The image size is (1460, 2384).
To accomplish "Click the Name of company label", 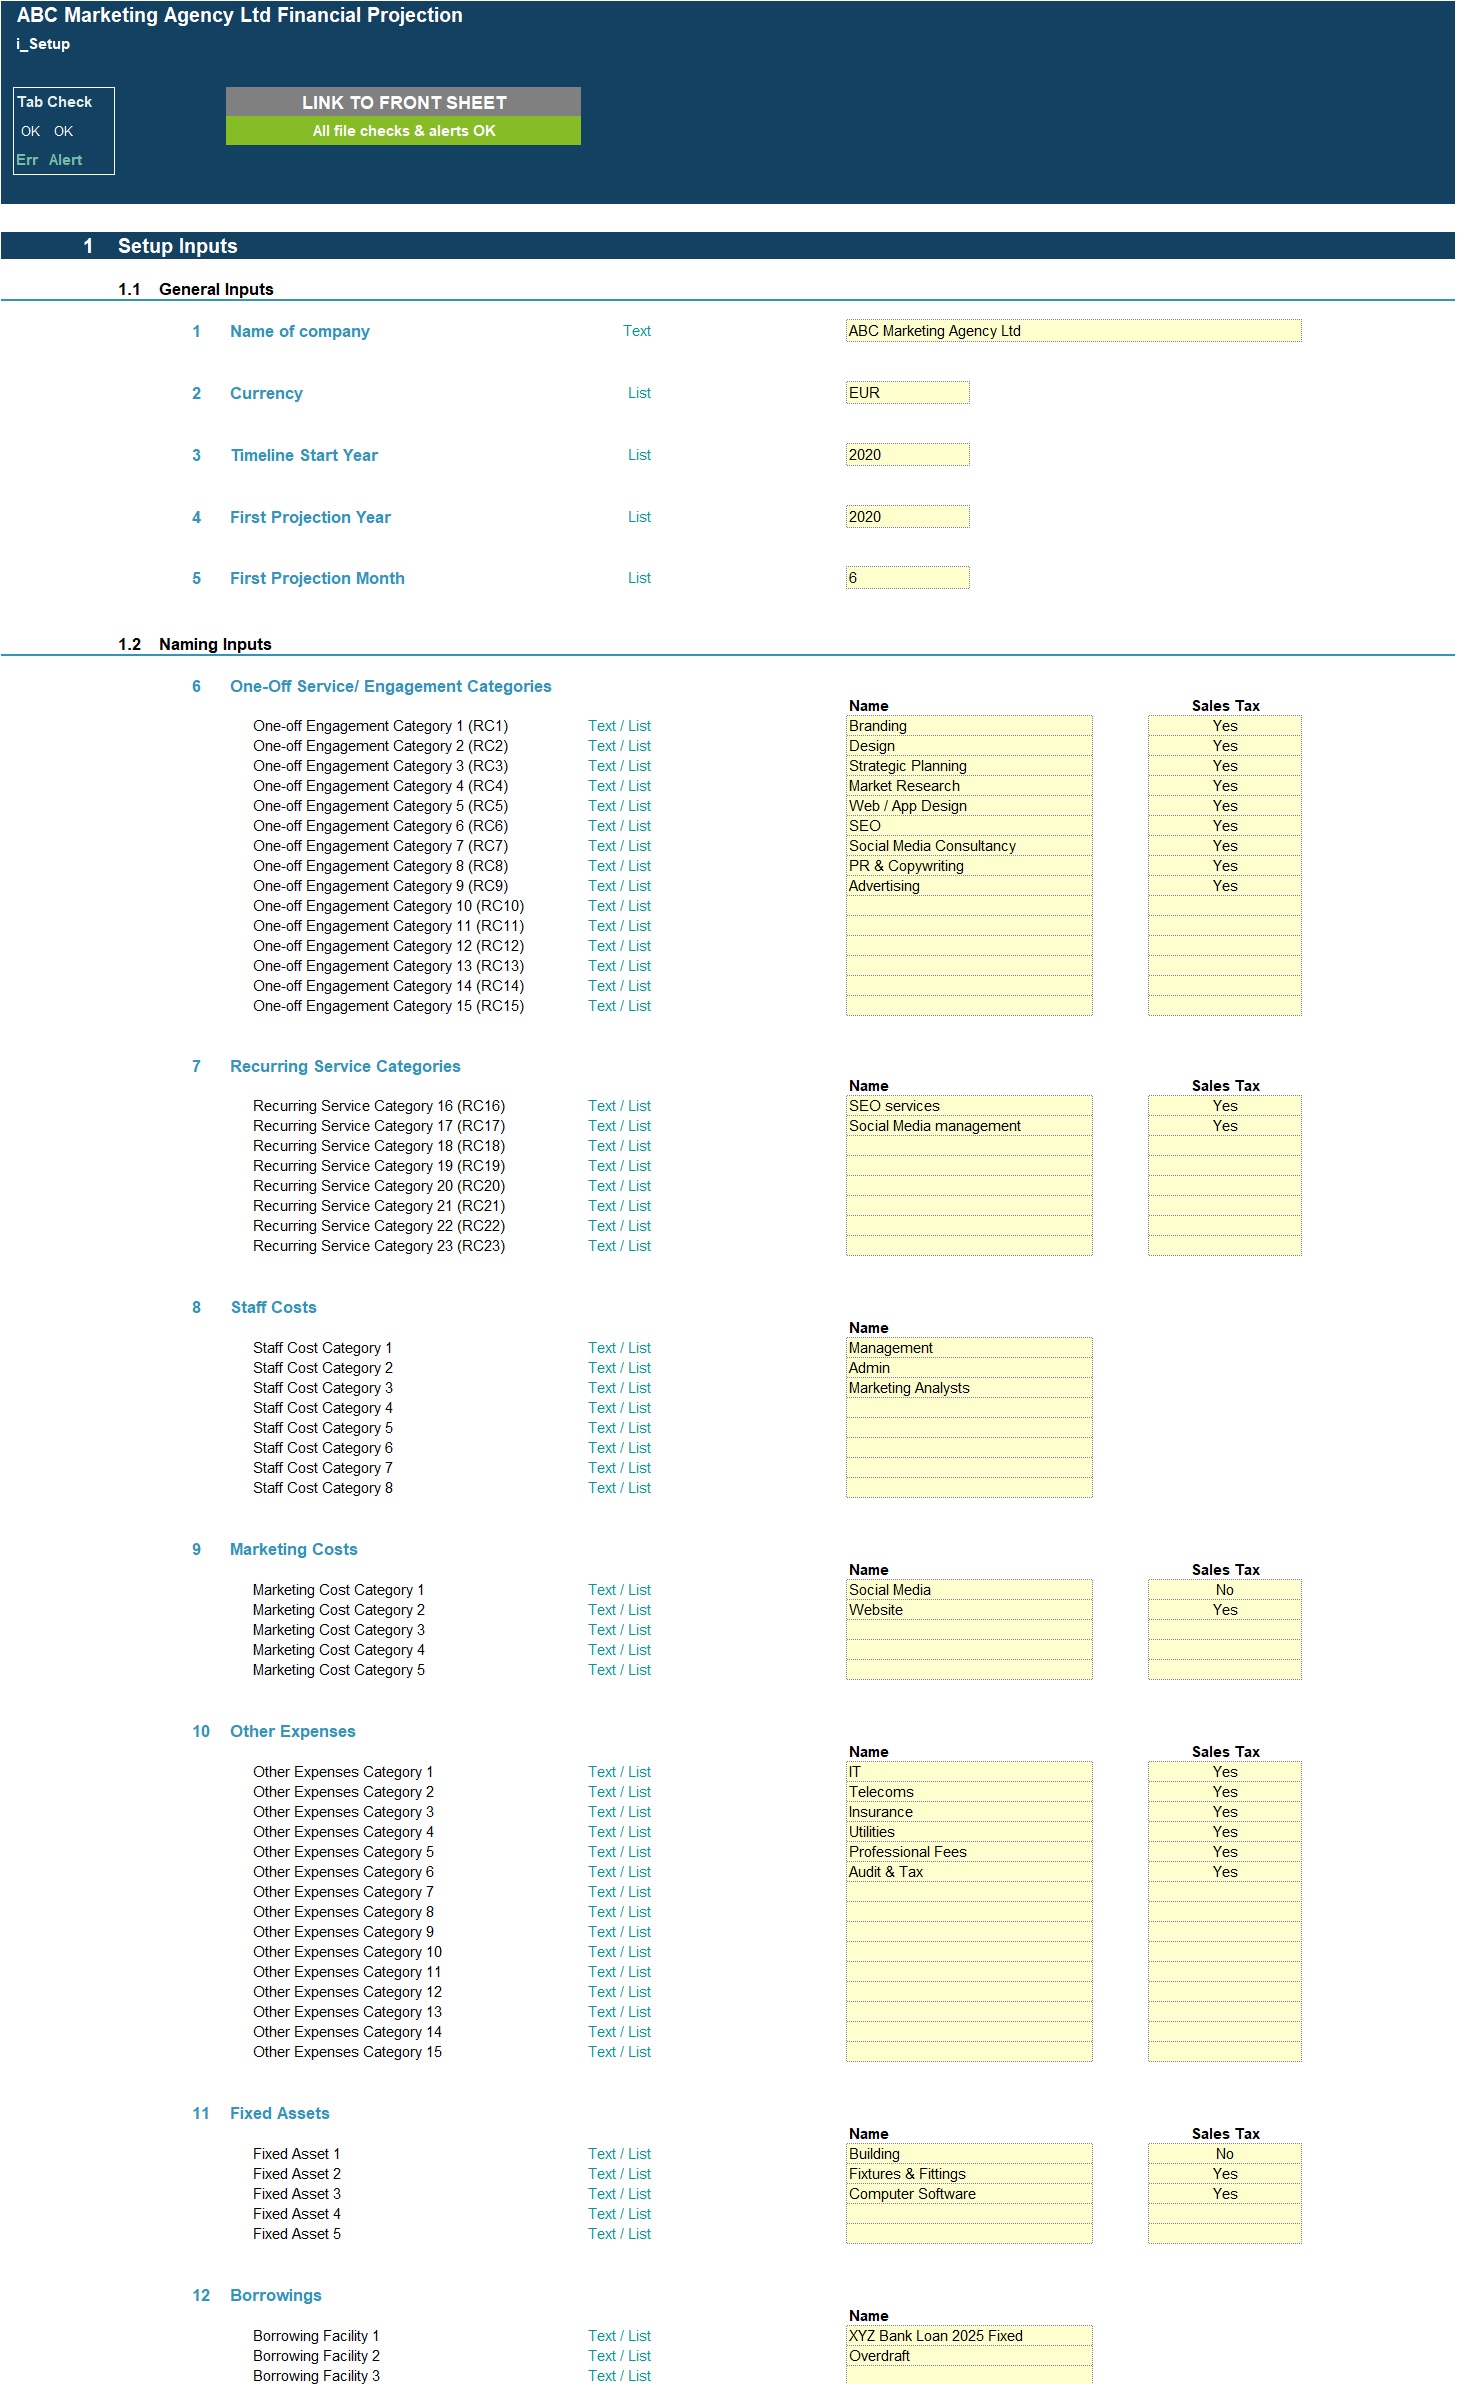I will click(300, 331).
